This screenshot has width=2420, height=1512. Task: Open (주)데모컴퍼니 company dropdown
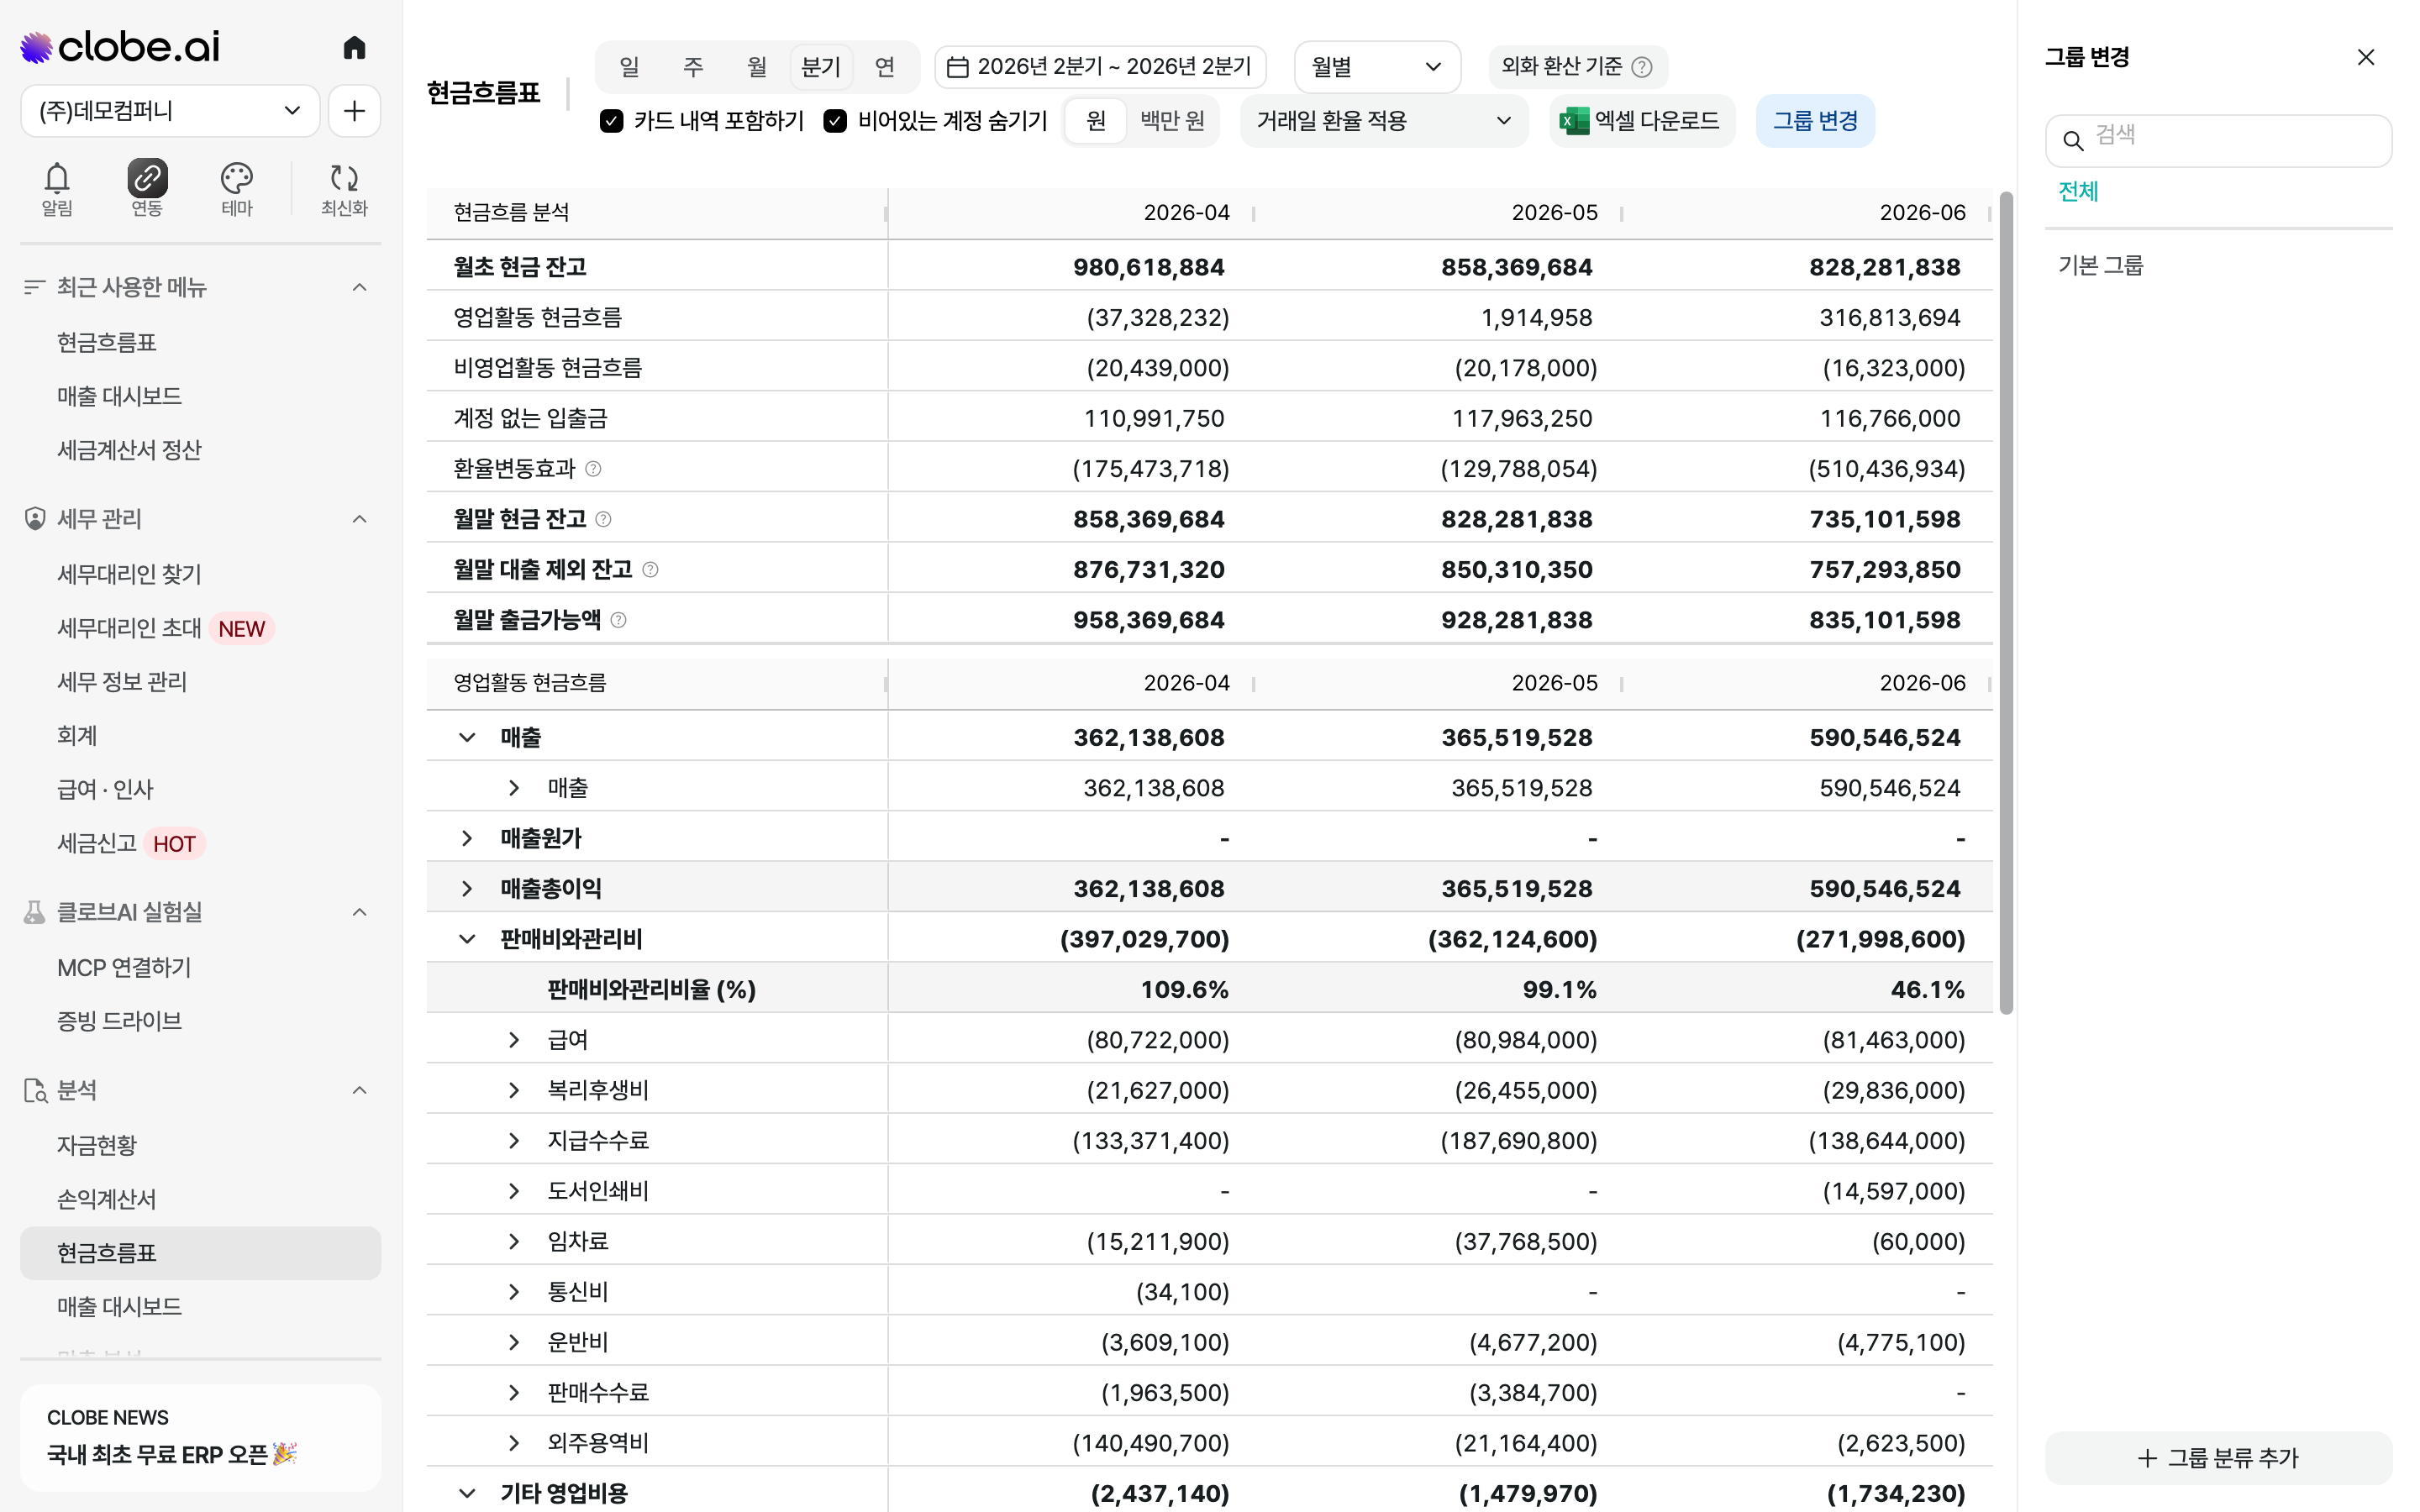coord(170,110)
